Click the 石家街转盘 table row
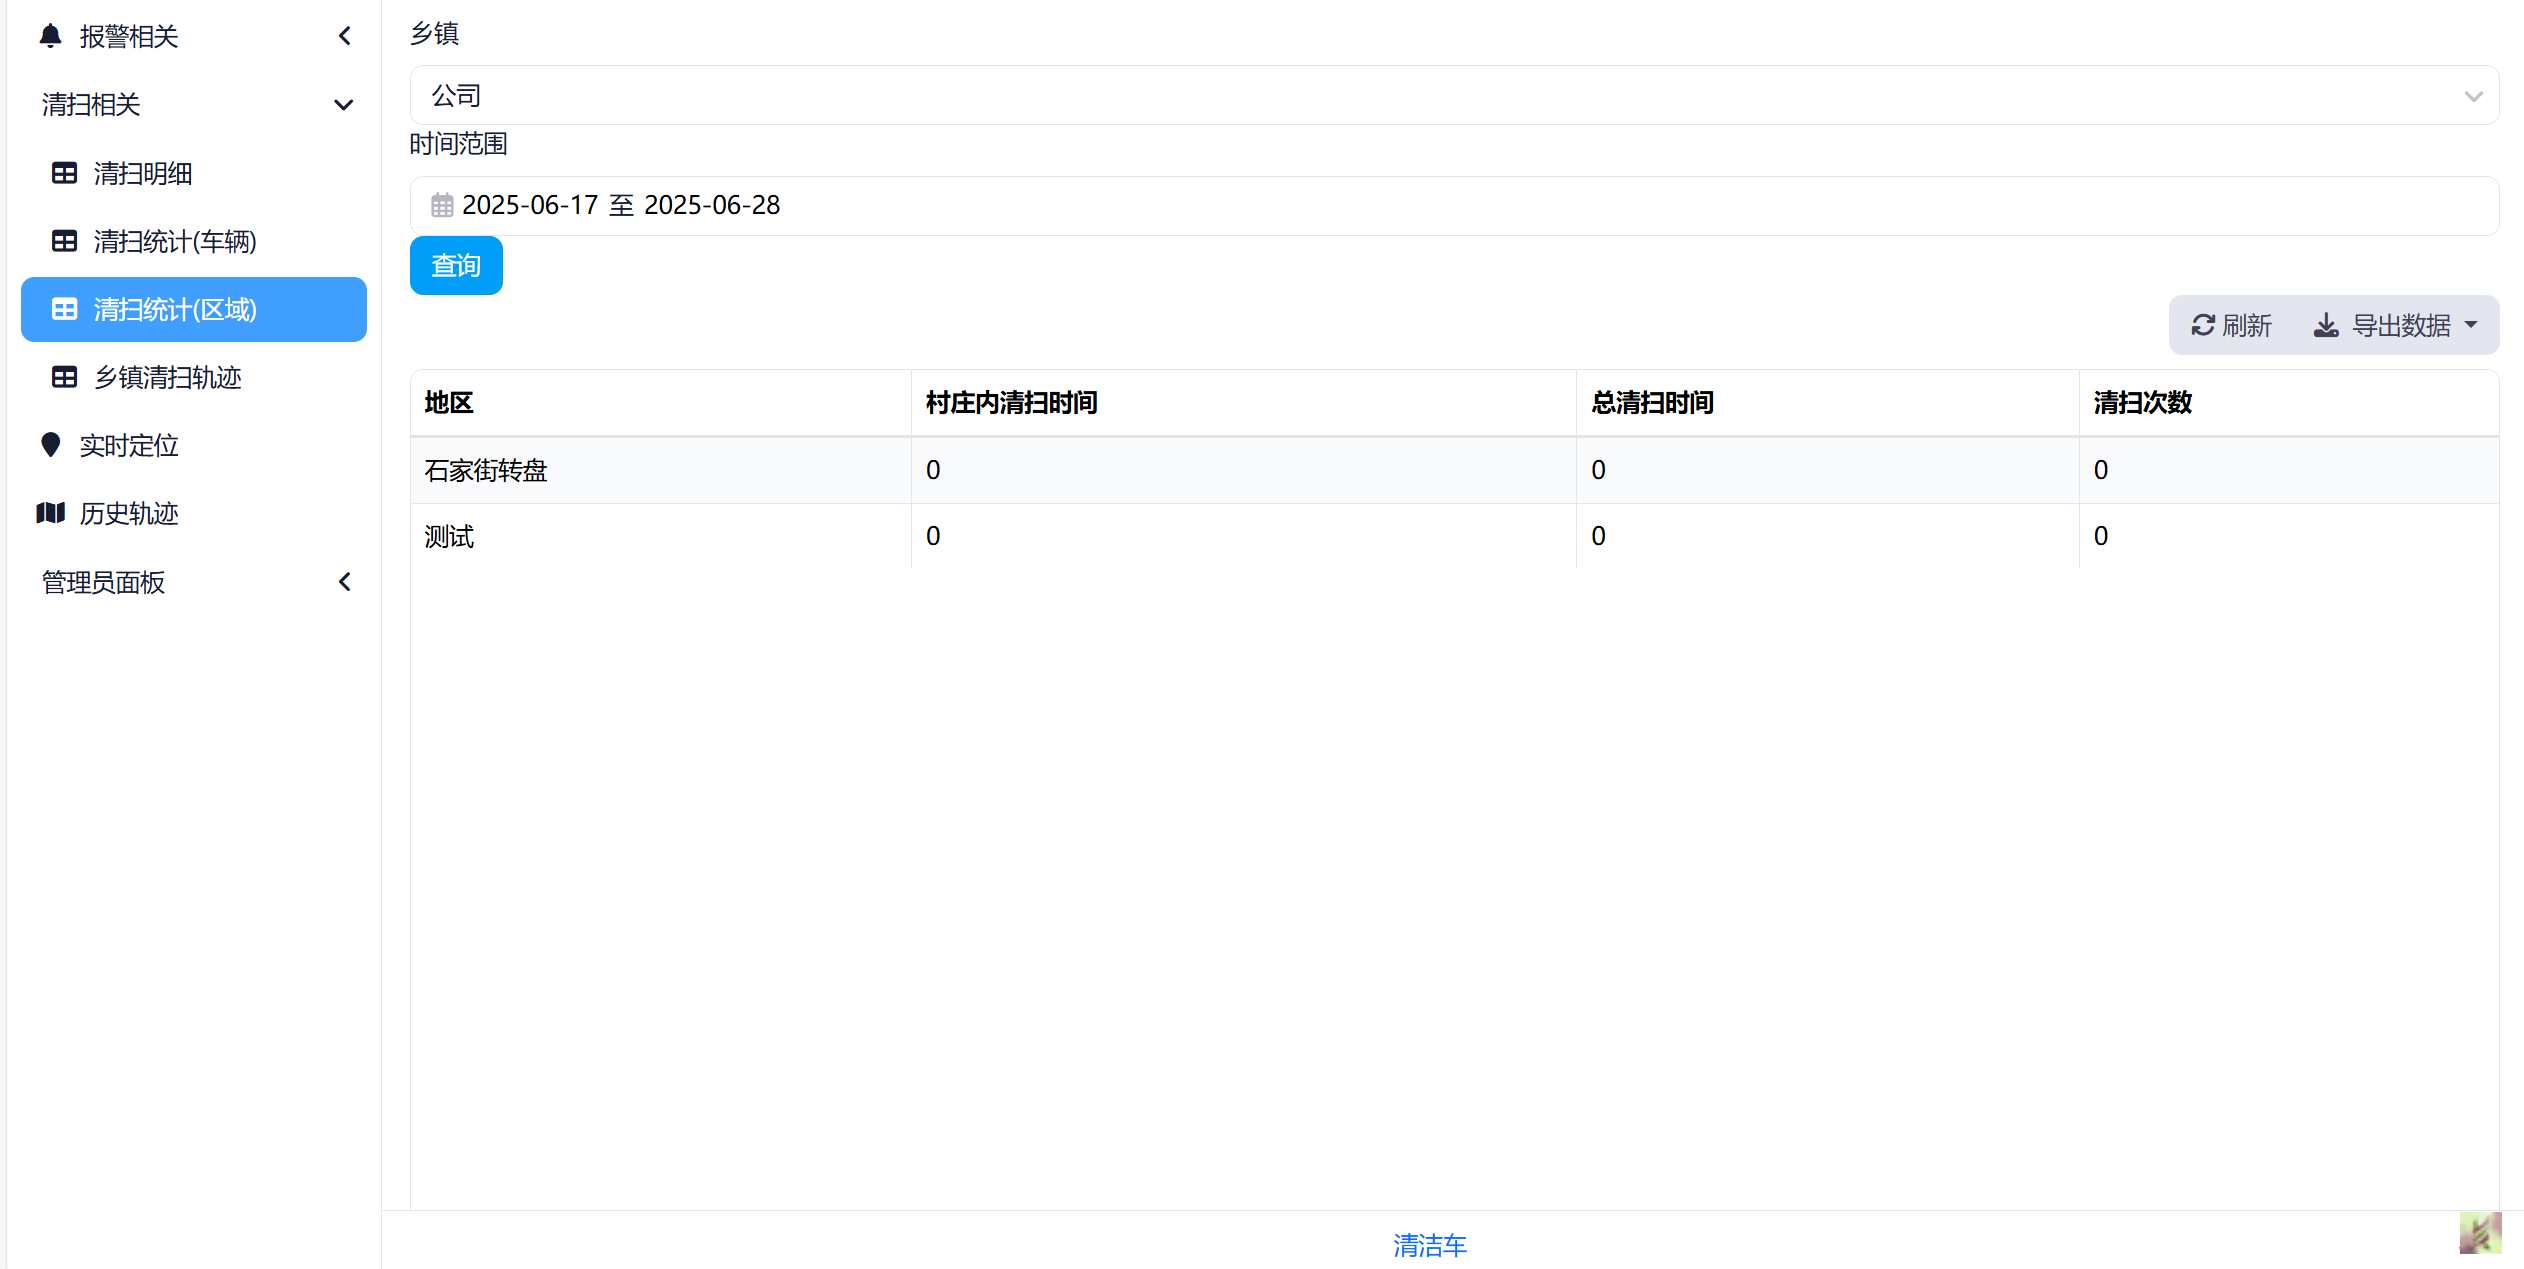The width and height of the screenshot is (2524, 1269). [x=1454, y=470]
